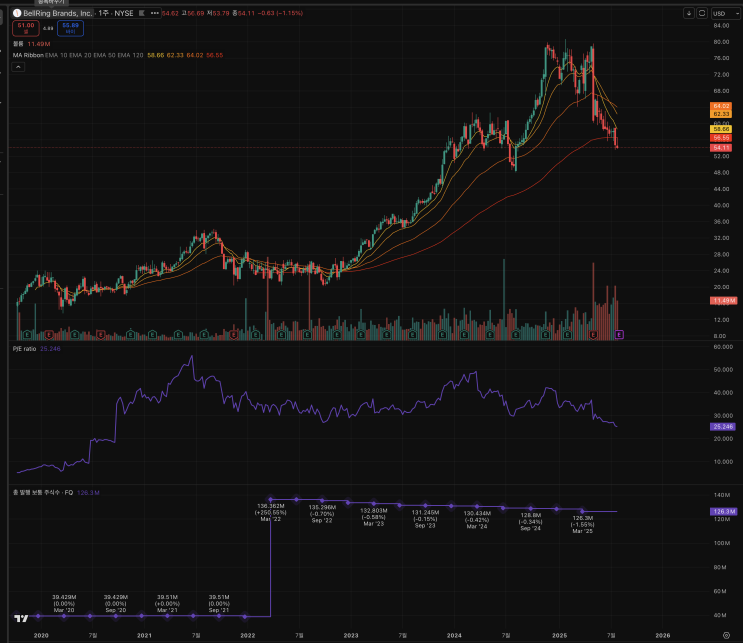Click the NYSE exchange label in the legend

(x=124, y=13)
